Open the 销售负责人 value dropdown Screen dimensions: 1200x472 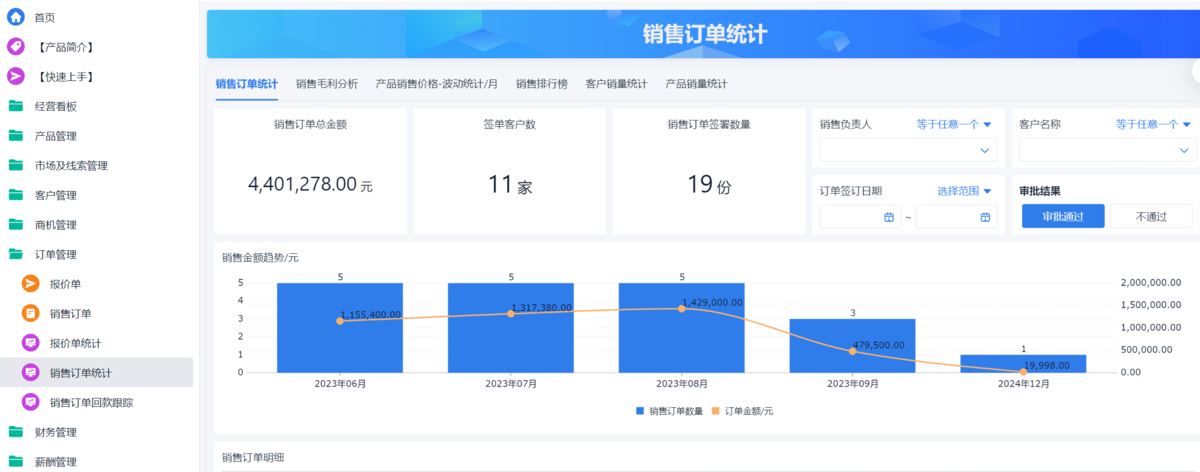coord(909,150)
